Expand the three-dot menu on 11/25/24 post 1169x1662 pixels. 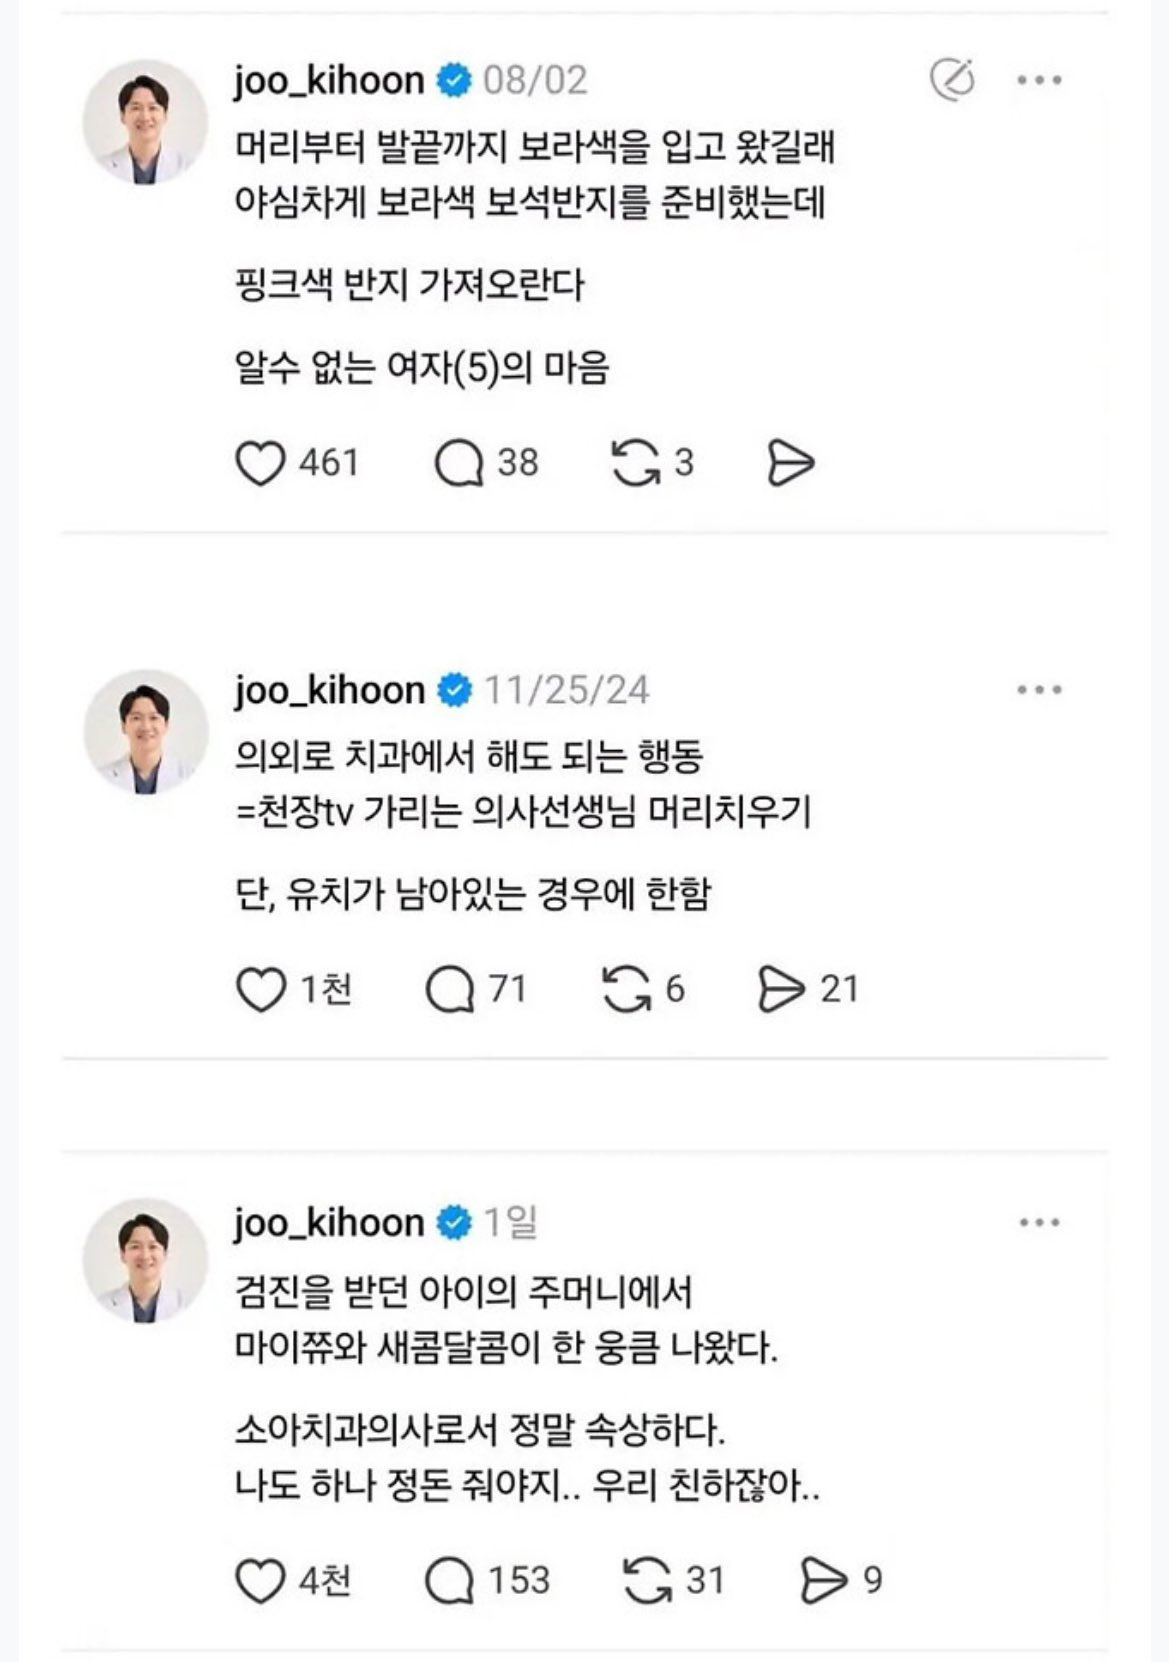[1039, 690]
